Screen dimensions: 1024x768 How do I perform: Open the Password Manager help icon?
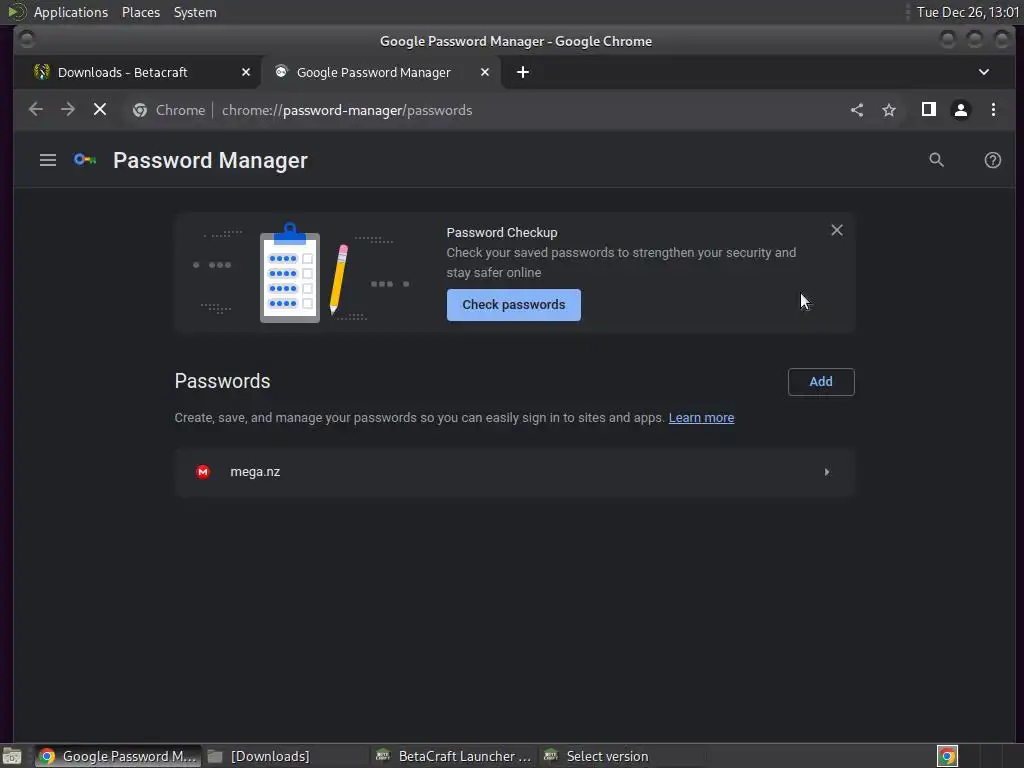993,160
